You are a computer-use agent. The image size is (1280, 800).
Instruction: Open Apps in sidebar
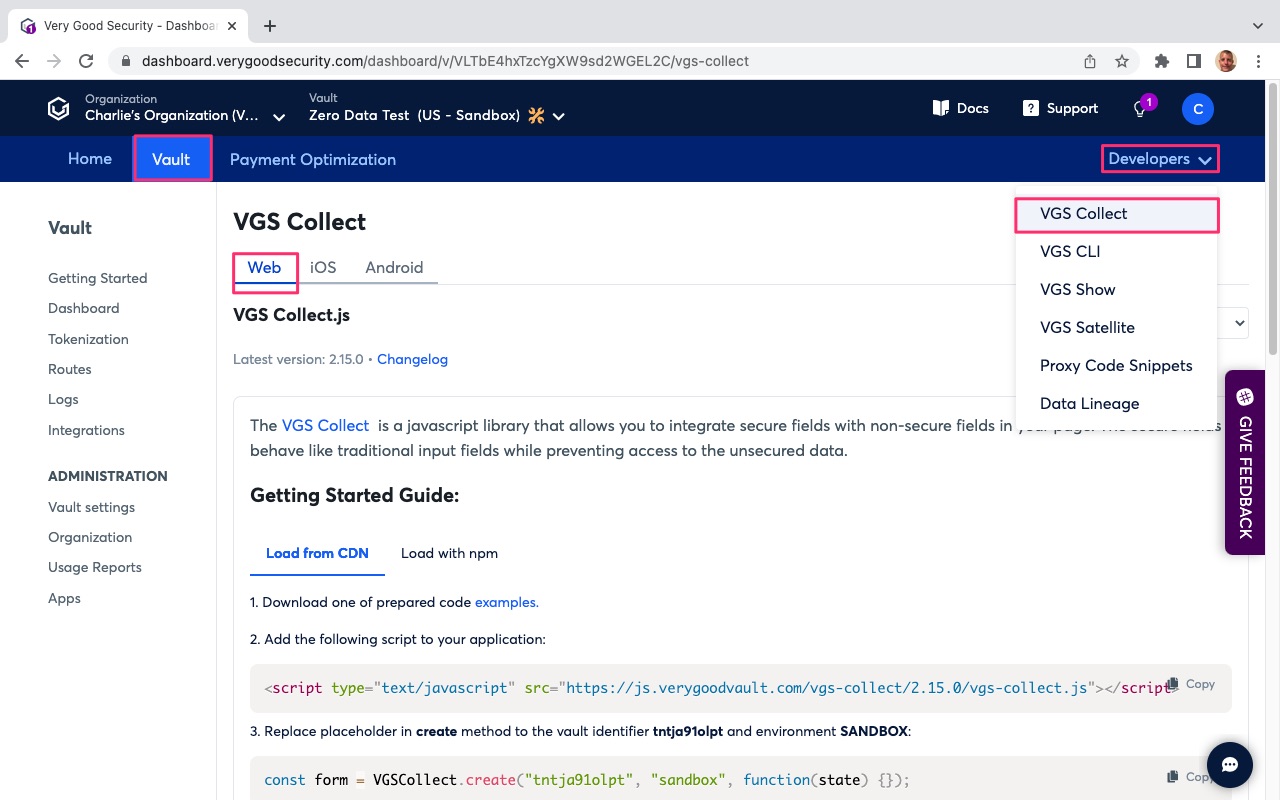[64, 599]
